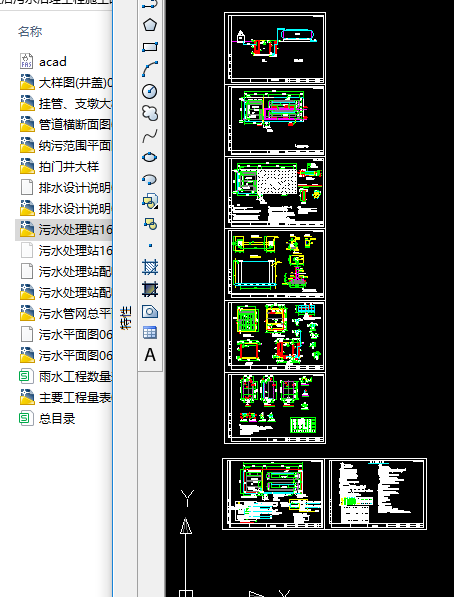Insert a Table using table tool

coord(150,333)
